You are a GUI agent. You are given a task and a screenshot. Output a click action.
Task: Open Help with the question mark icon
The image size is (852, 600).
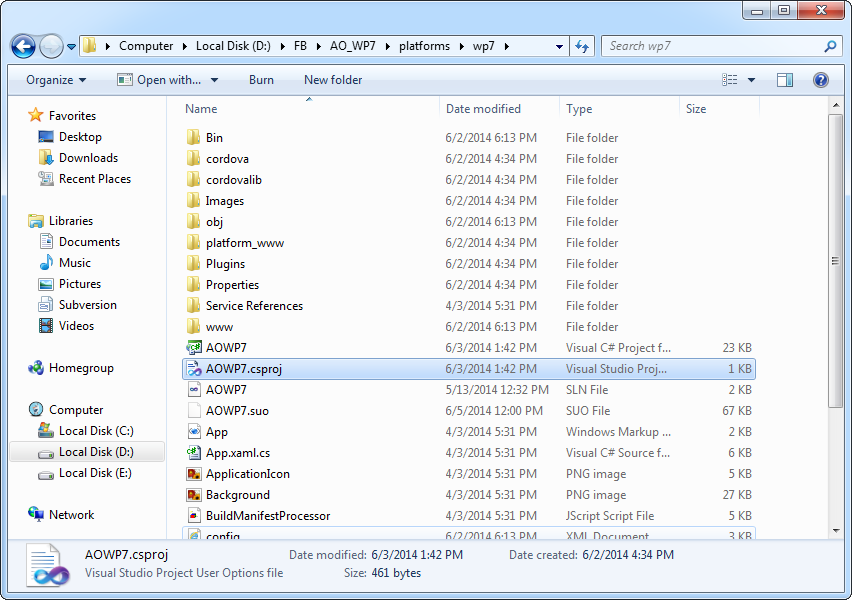(820, 80)
